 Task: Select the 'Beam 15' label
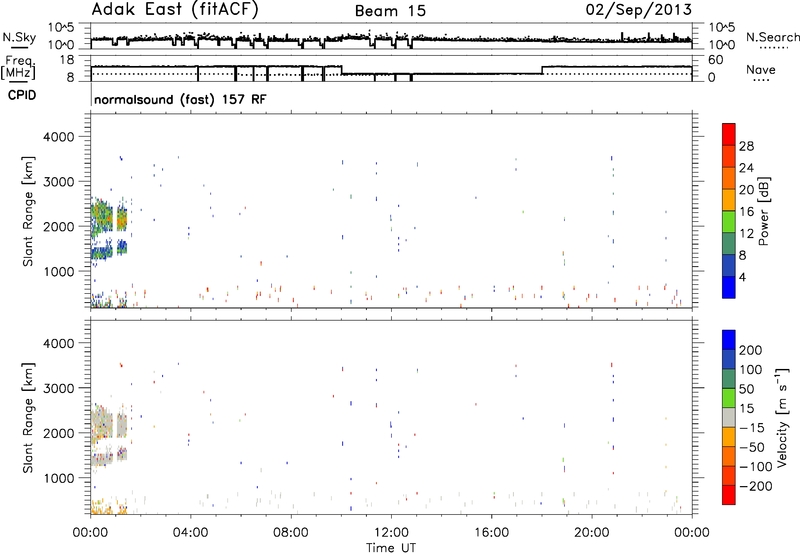[x=390, y=11]
